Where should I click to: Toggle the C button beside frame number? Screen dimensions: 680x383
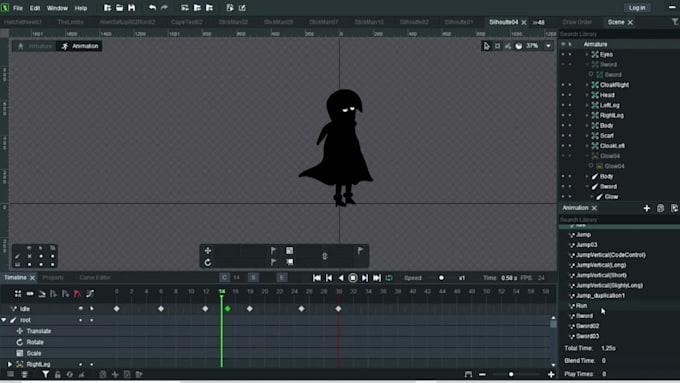(224, 278)
